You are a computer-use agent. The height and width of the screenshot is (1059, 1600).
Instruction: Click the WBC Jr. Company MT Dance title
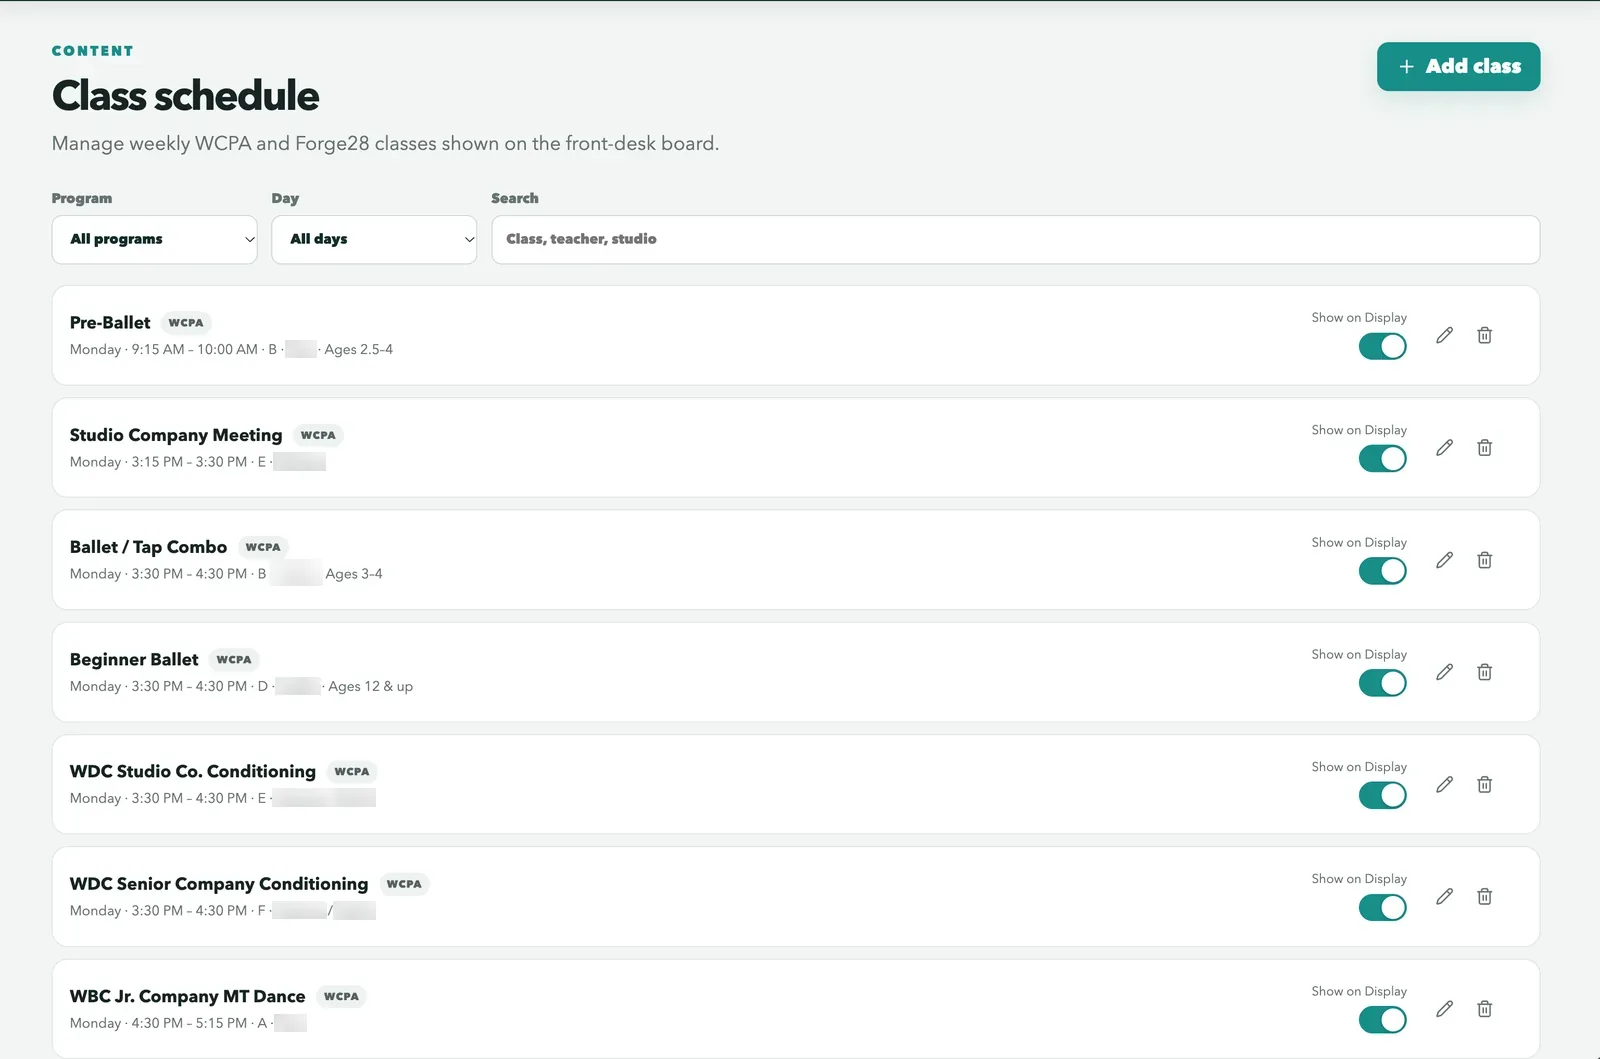187,996
